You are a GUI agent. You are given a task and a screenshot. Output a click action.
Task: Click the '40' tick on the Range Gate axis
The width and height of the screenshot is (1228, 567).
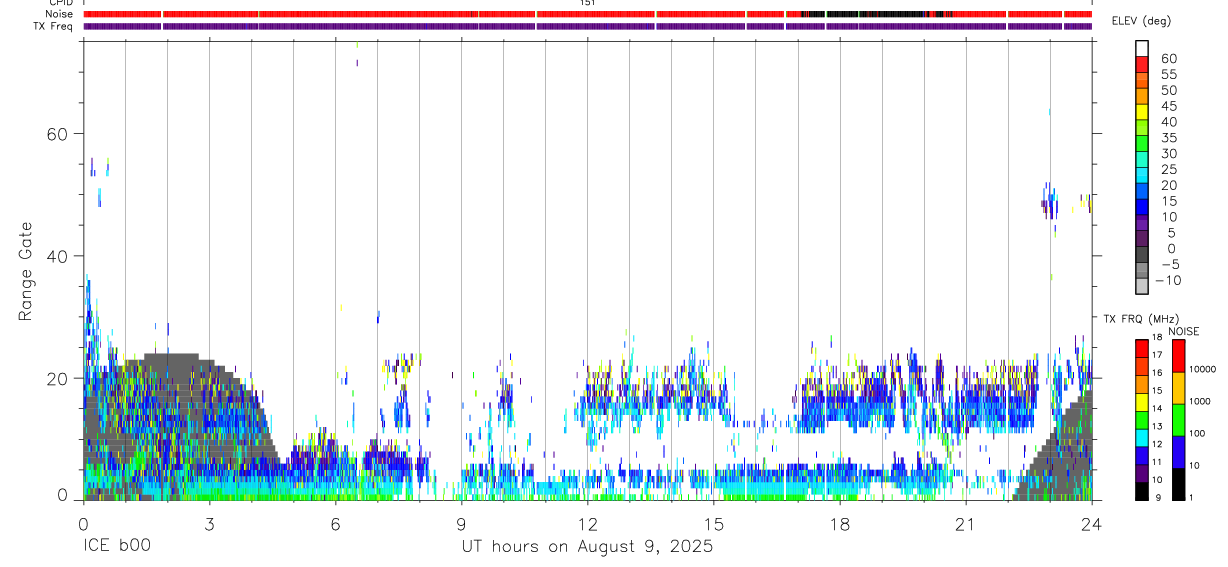(58, 256)
